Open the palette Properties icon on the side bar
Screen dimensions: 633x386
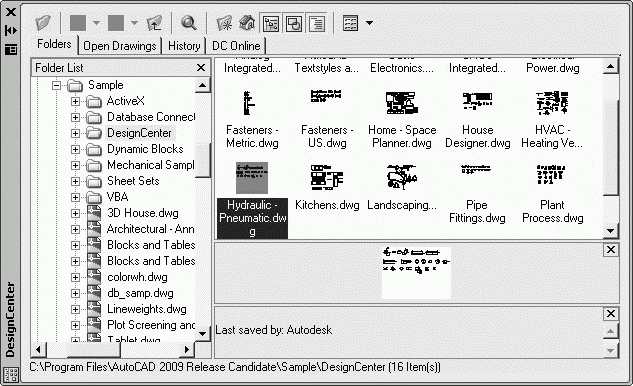click(x=11, y=50)
